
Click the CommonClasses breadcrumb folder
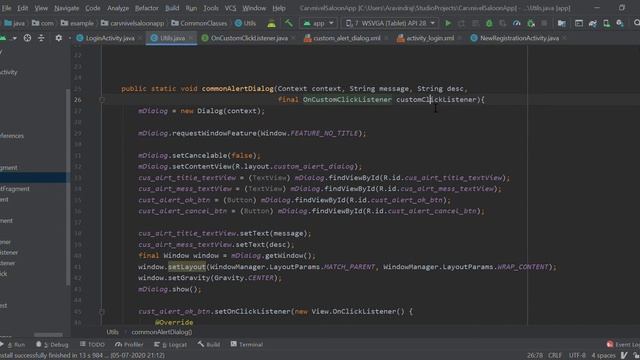click(199, 23)
